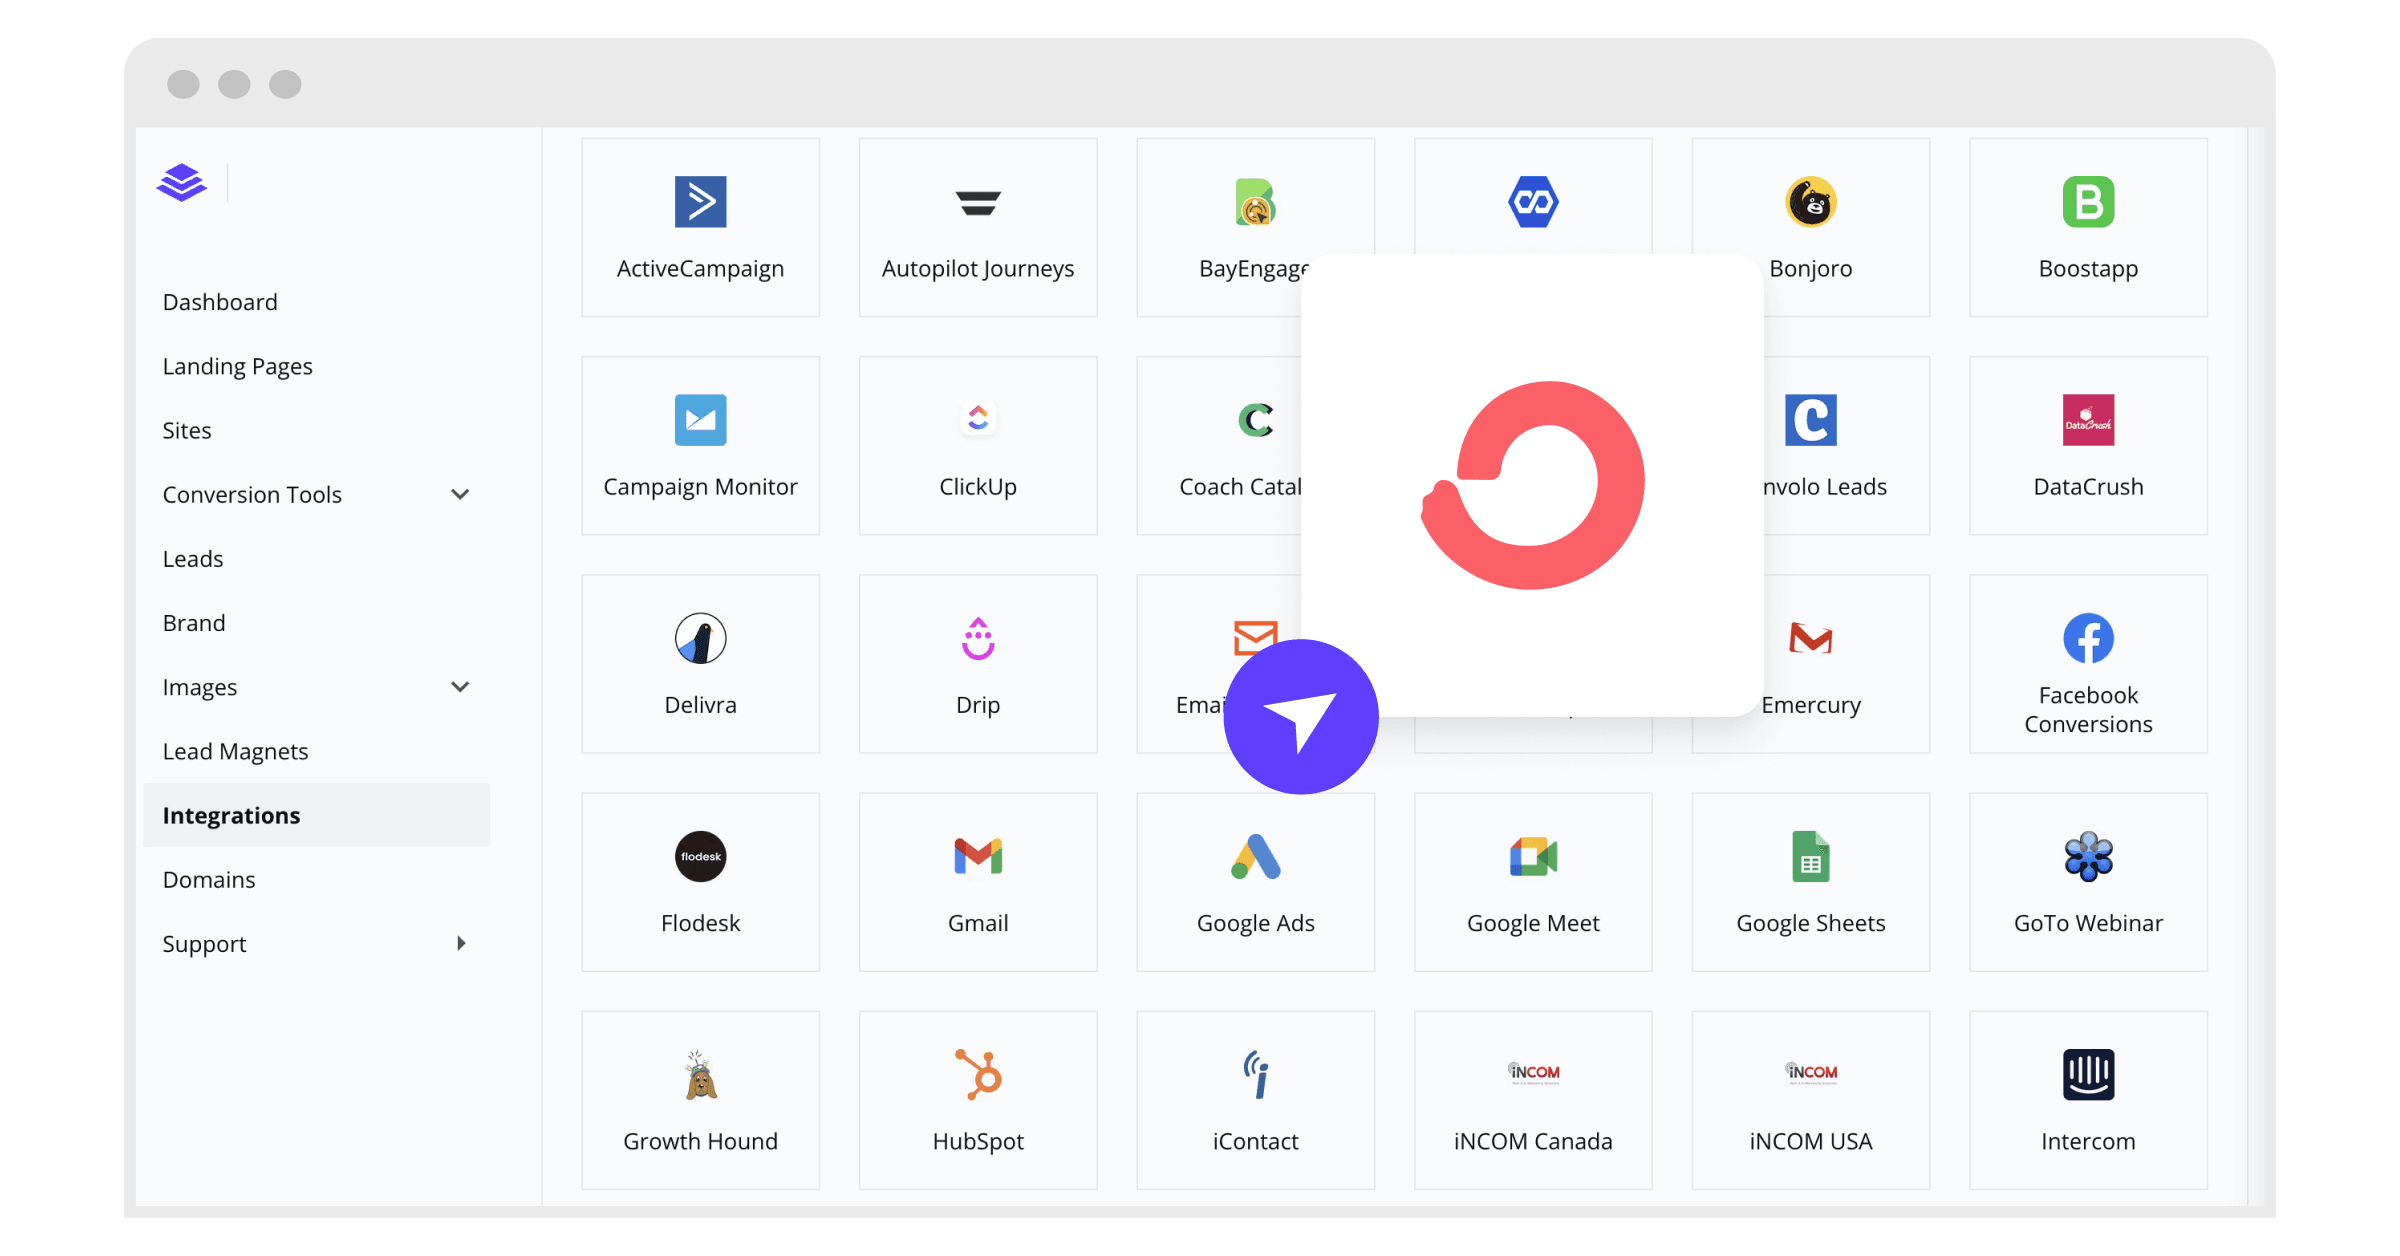Click the Conversion Tools menu label
Image resolution: width=2400 pixels, height=1256 pixels.
pyautogui.click(x=252, y=494)
